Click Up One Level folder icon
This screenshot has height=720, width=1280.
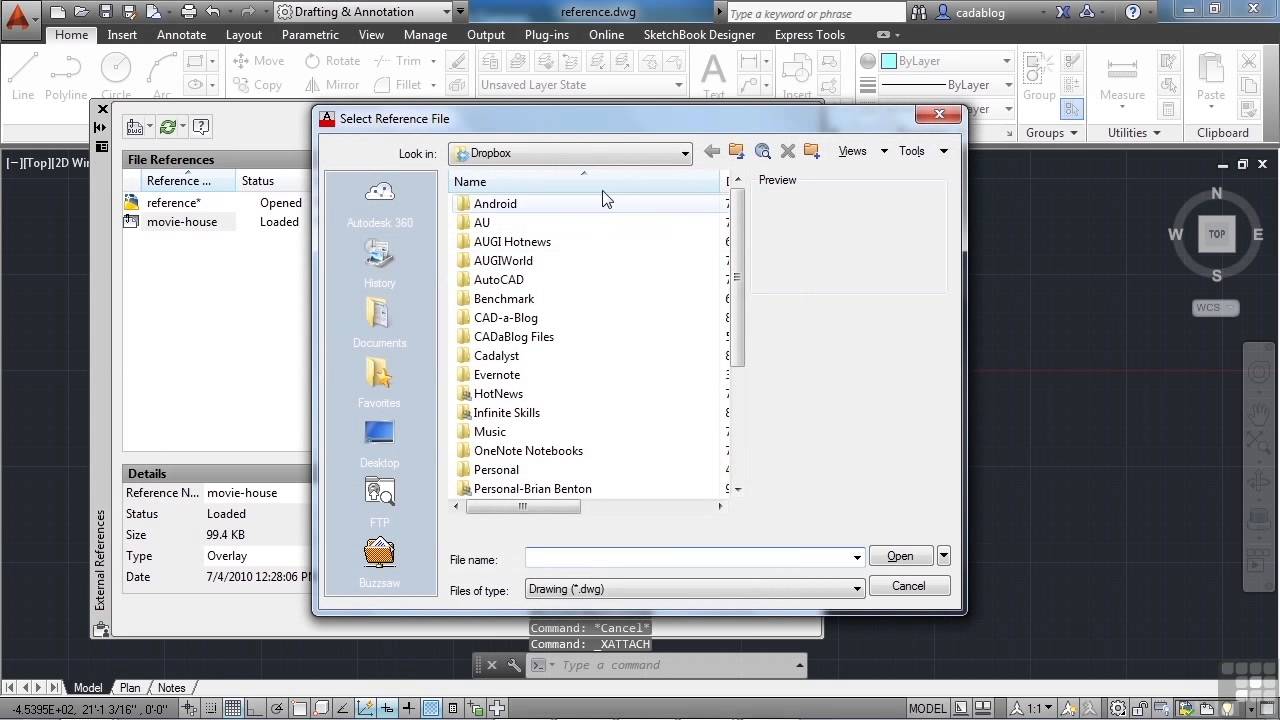tap(736, 151)
